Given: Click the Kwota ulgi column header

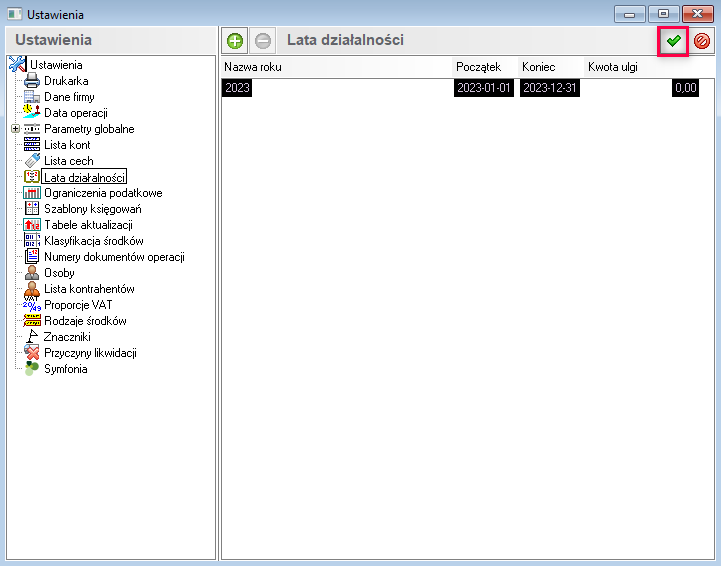Looking at the screenshot, I should [x=649, y=67].
